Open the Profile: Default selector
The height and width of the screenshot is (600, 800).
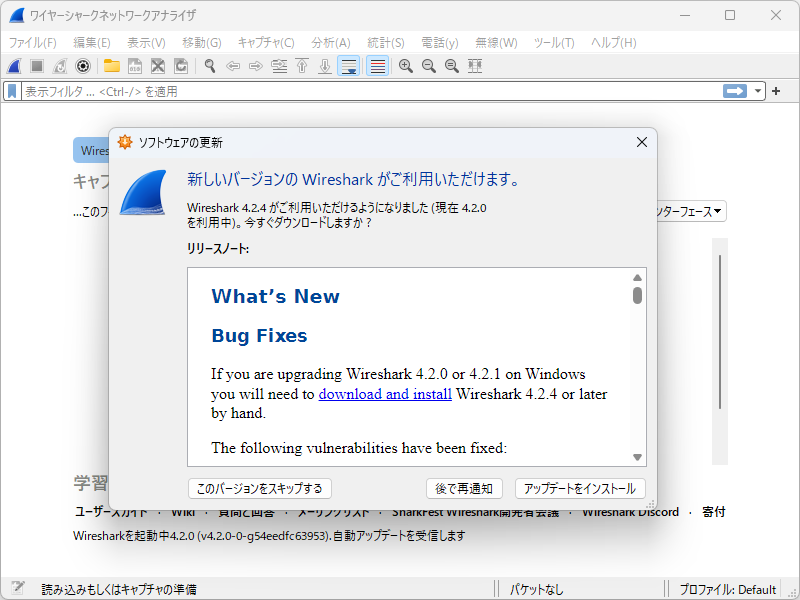click(730, 589)
